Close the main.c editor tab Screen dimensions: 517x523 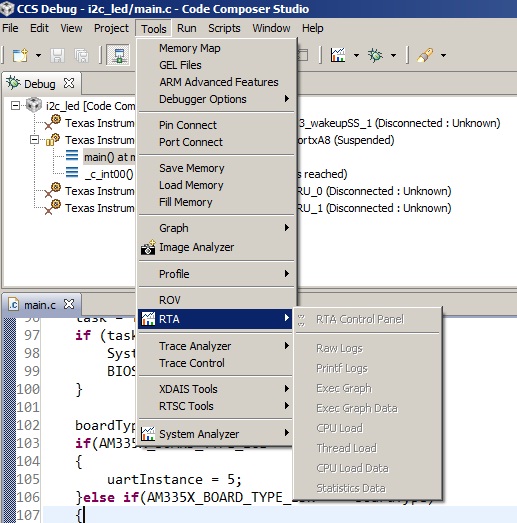click(69, 304)
